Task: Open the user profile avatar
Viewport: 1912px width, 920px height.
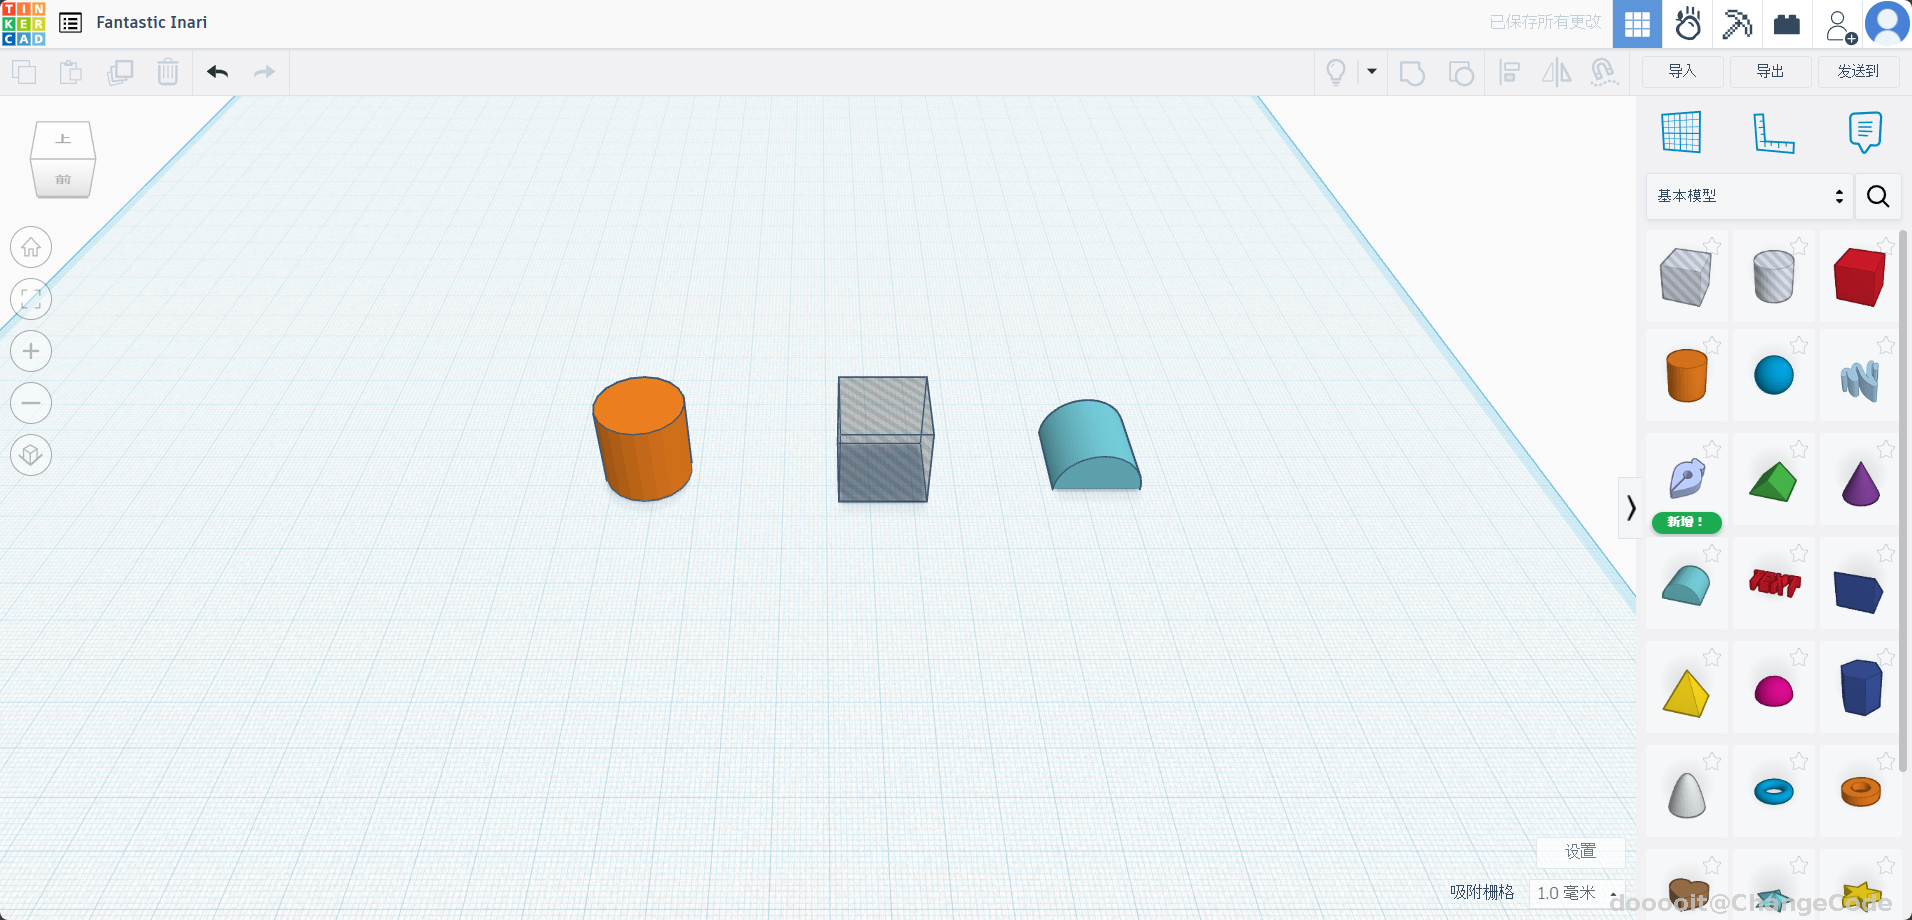Action: 1888,24
